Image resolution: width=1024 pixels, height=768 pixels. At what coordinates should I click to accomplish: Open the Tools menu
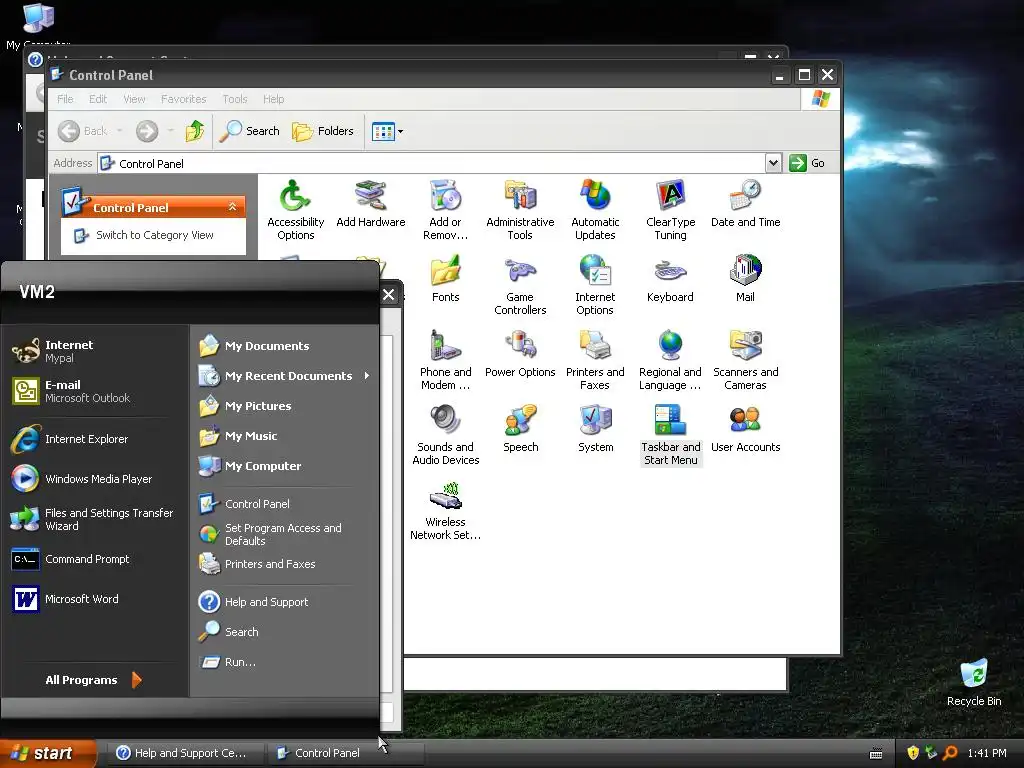coord(234,99)
